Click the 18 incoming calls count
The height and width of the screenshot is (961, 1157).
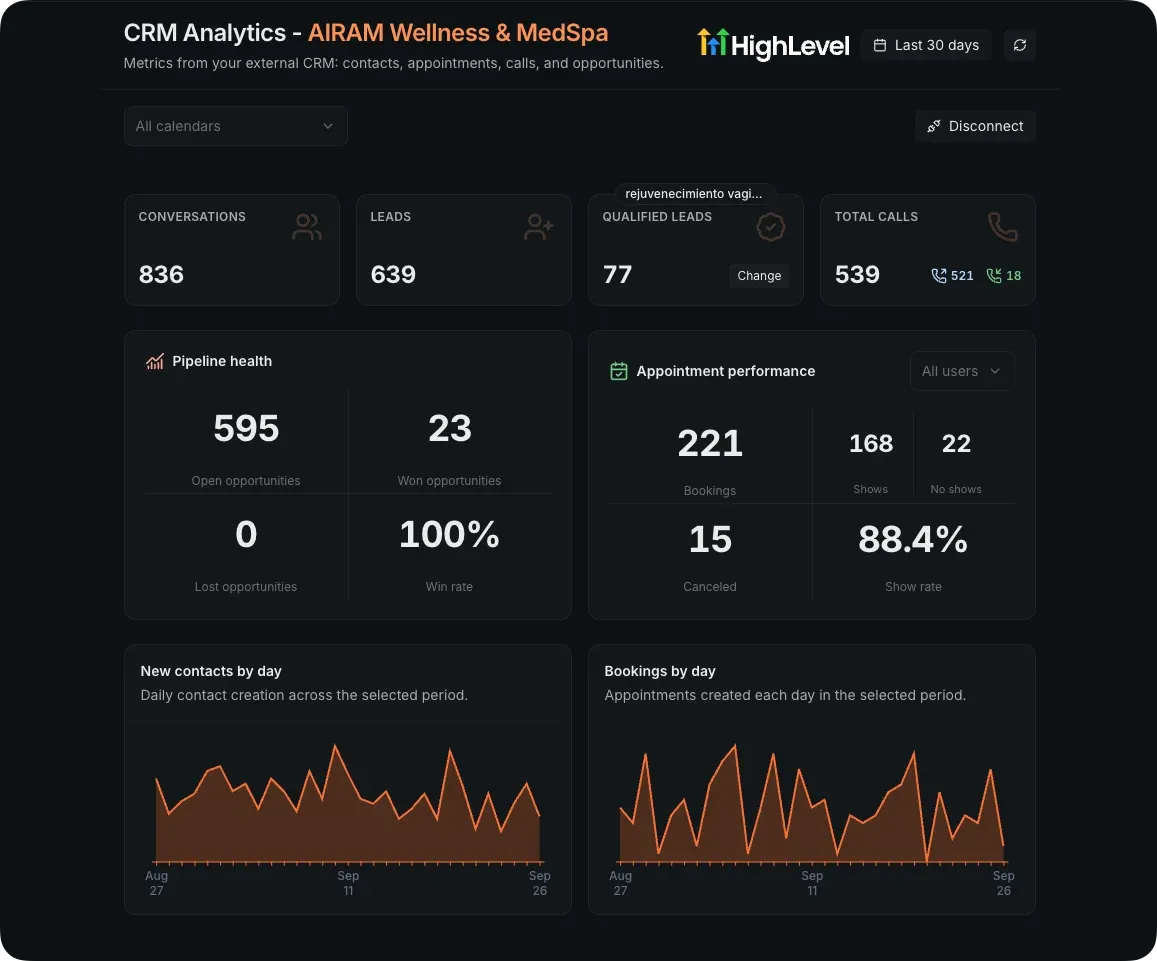[x=1013, y=275]
